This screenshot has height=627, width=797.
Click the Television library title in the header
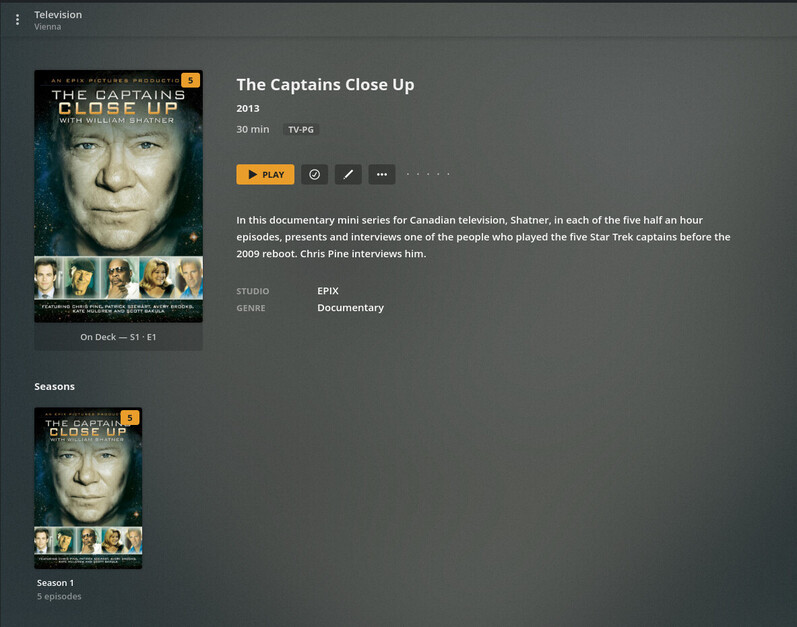coord(58,15)
